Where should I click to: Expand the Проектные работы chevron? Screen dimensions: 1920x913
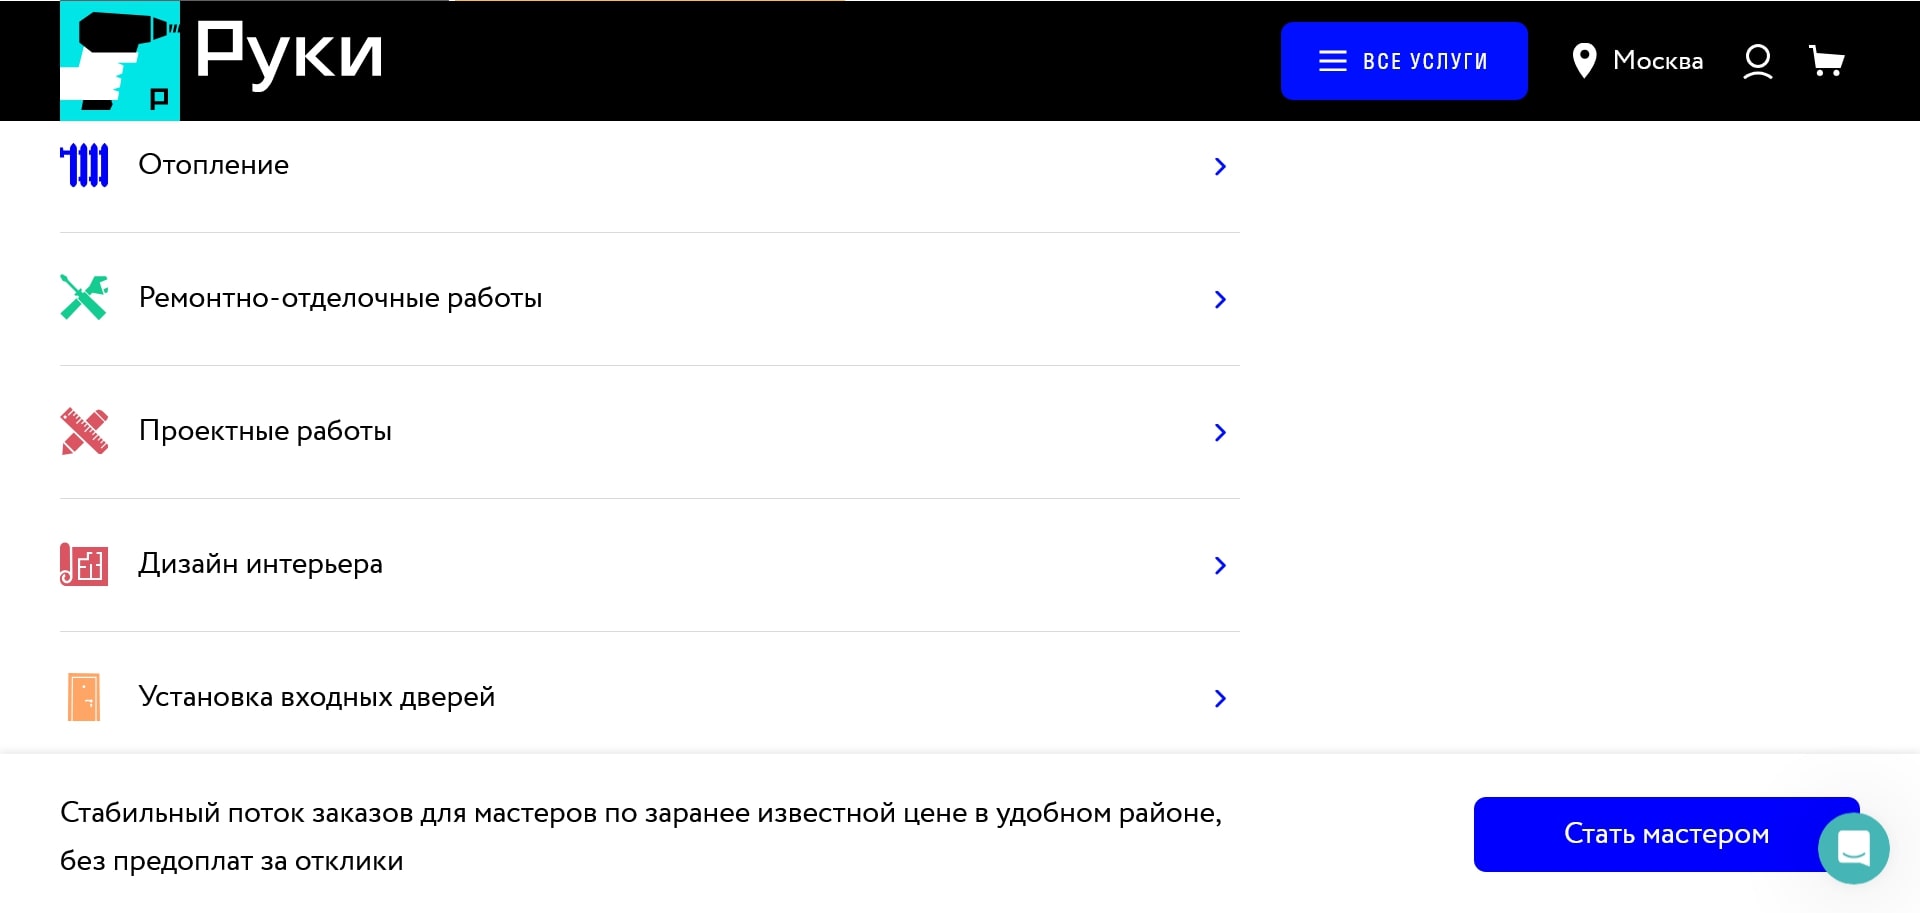tap(1220, 432)
